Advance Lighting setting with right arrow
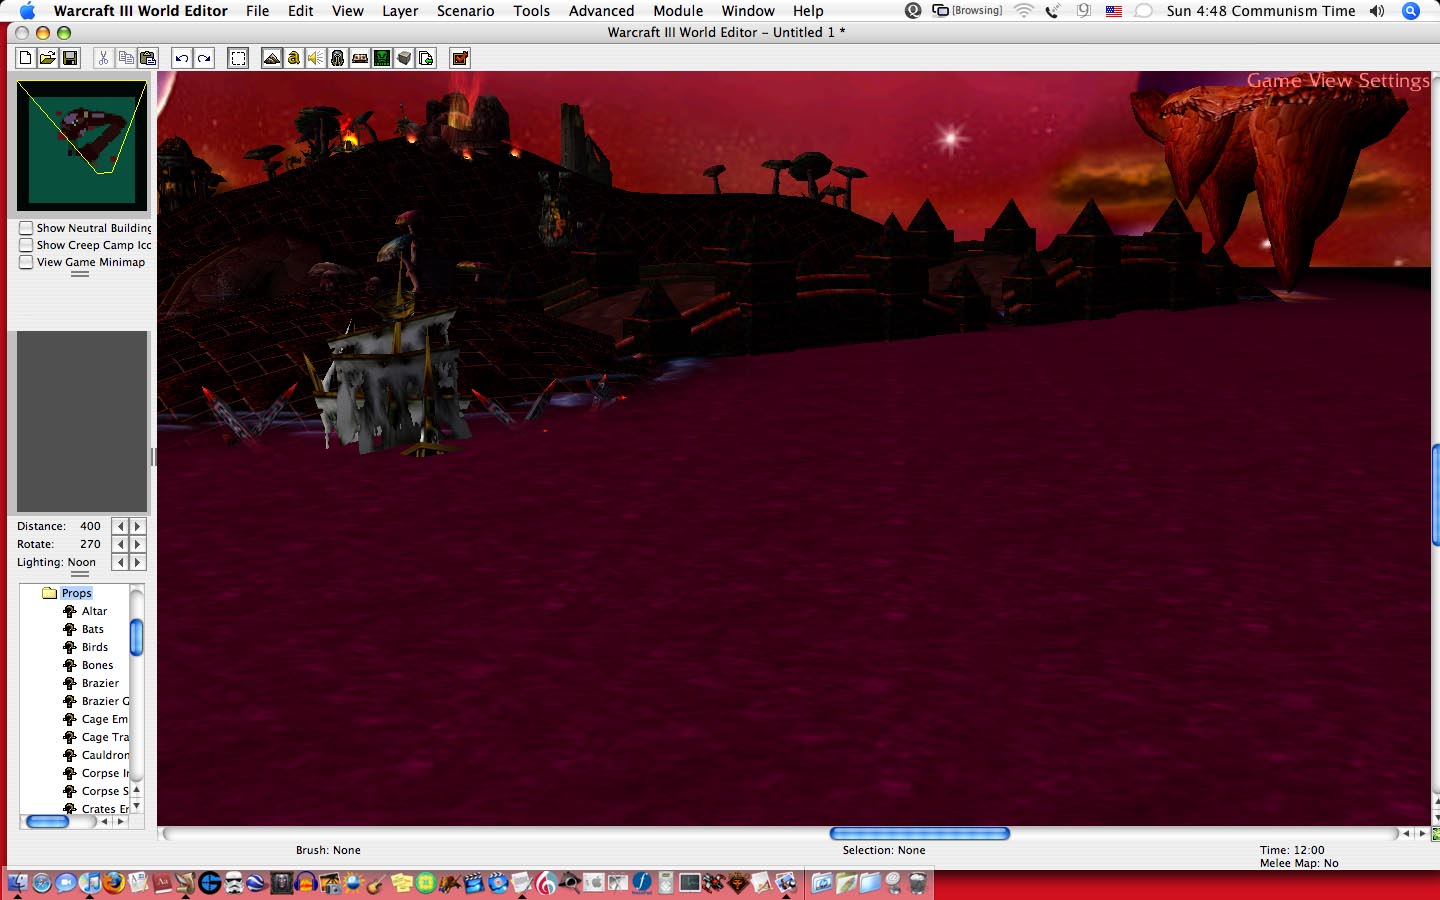This screenshot has height=900, width=1440. point(138,562)
